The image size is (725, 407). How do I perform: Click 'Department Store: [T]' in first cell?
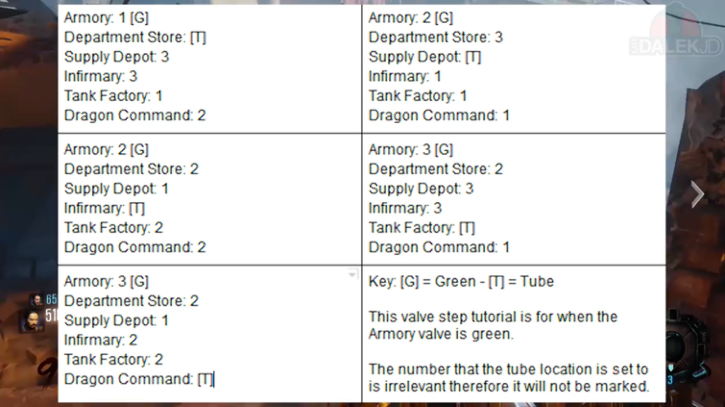(x=135, y=37)
